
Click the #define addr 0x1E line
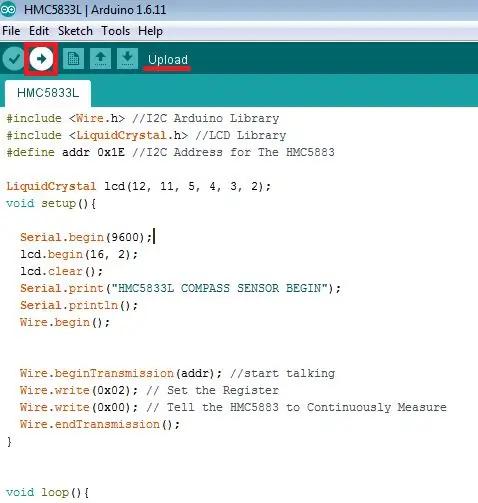point(170,152)
